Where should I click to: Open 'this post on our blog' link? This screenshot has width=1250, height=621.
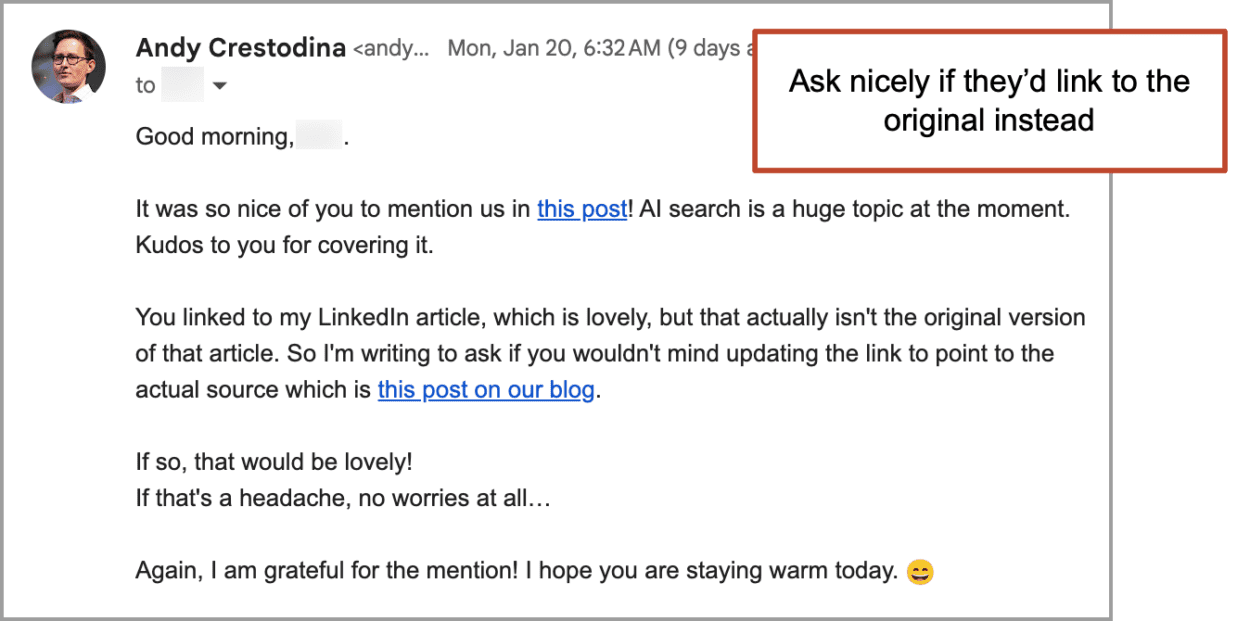[486, 389]
